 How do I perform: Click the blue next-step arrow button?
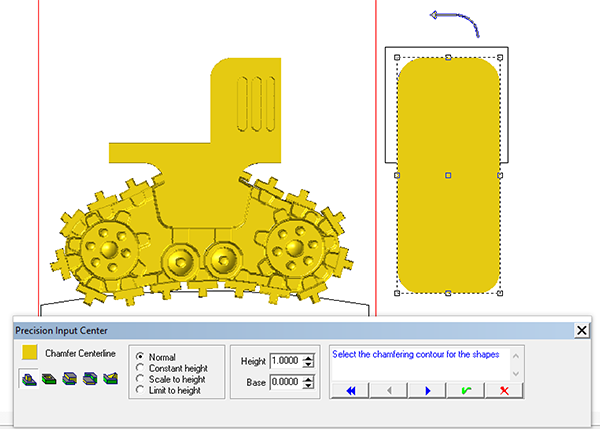pos(427,390)
